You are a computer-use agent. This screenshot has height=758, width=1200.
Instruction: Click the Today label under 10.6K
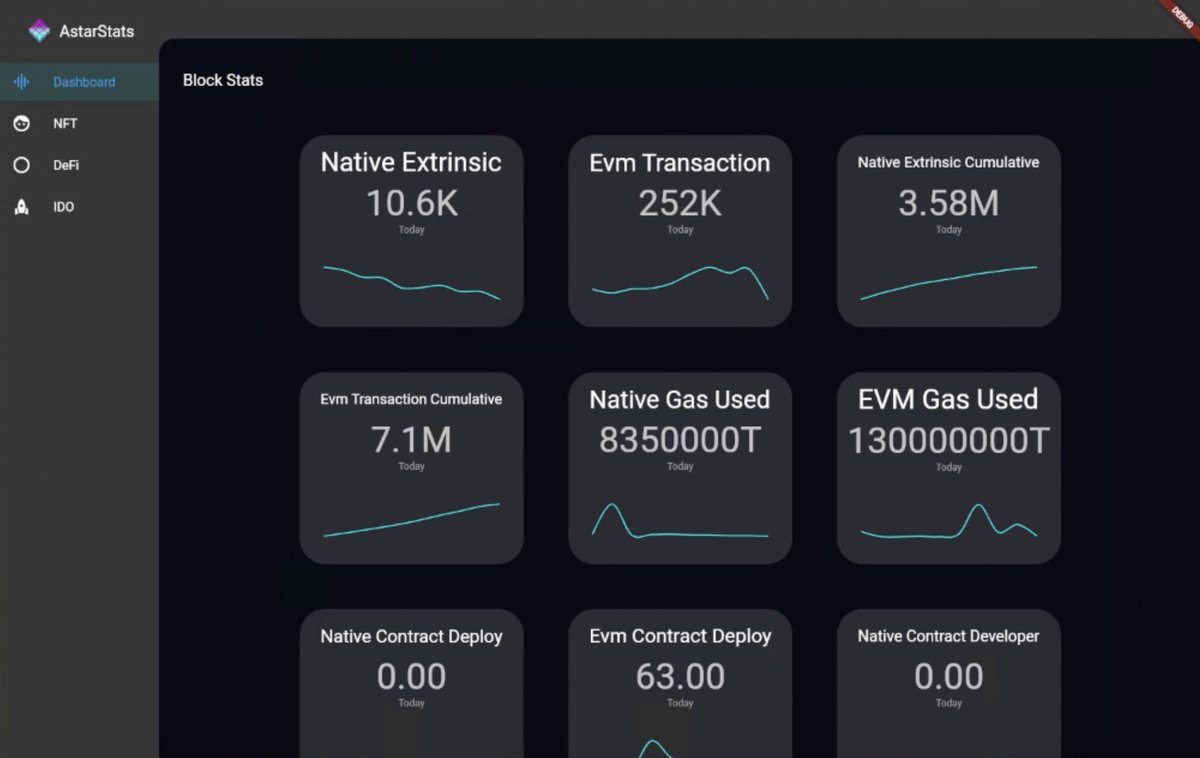point(411,230)
